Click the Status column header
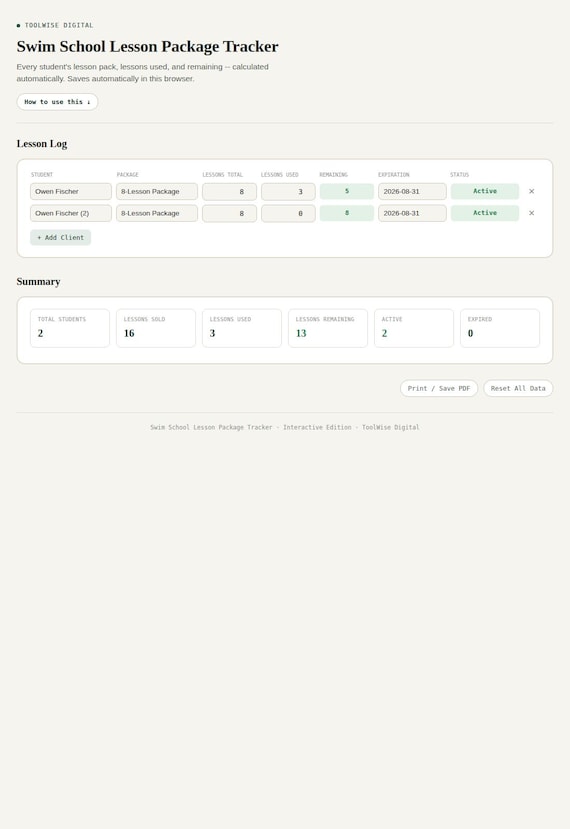Image resolution: width=570 pixels, height=829 pixels. click(459, 174)
